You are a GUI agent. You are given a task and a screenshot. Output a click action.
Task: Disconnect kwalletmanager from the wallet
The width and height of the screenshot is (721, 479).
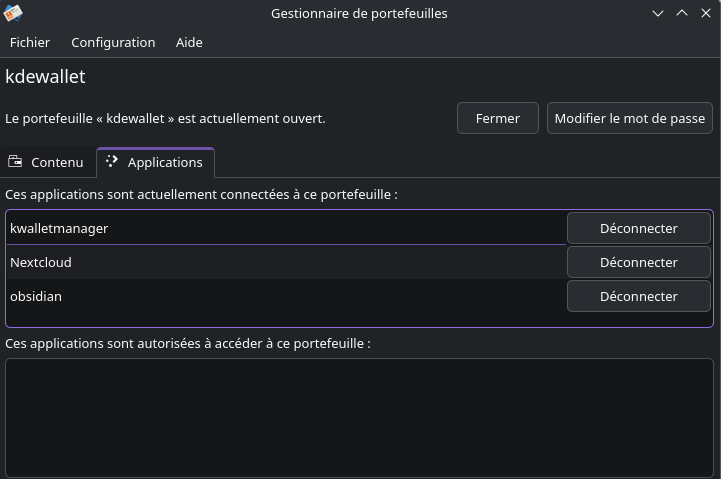[638, 228]
